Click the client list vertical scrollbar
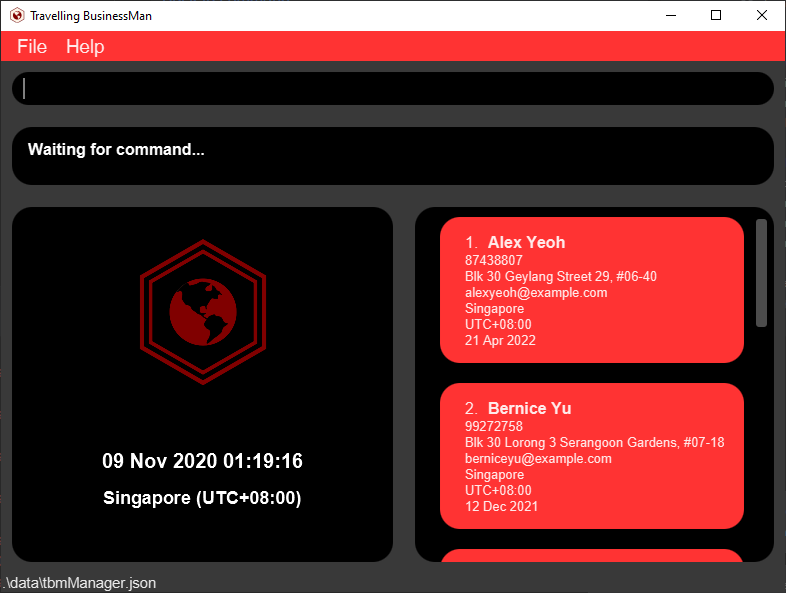The height and width of the screenshot is (593, 786). point(761,273)
